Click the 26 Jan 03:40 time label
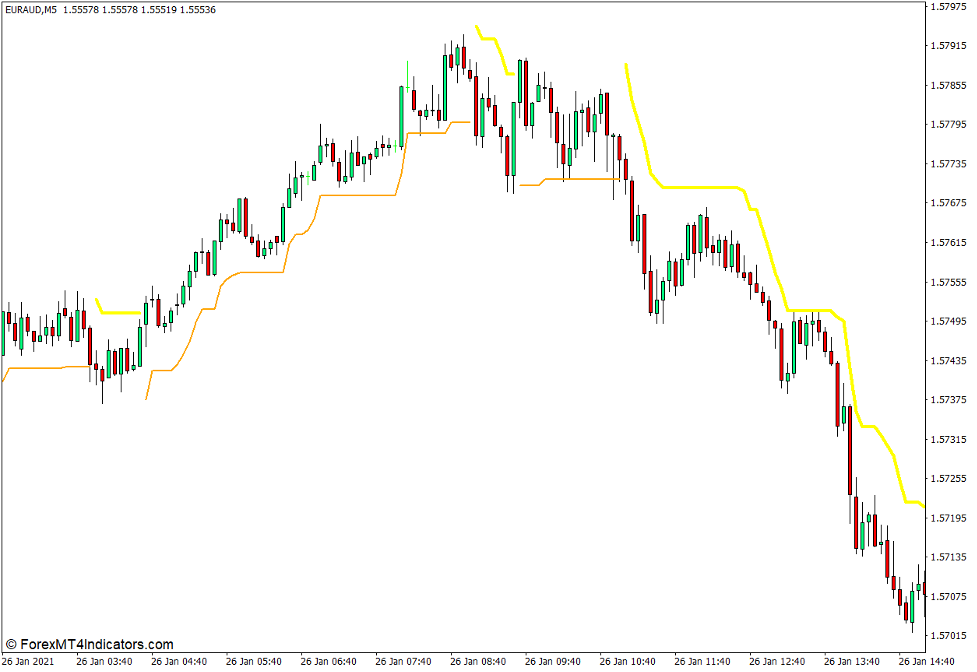 tap(105, 660)
